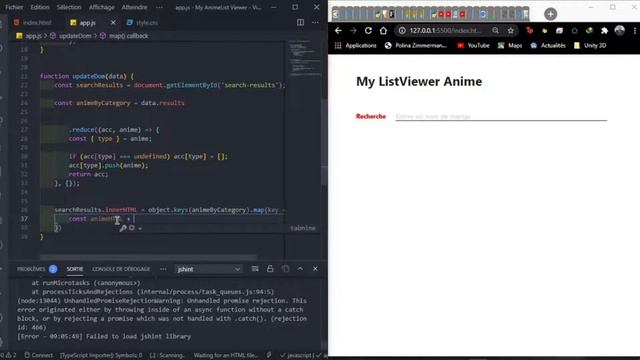The width and height of the screenshot is (640, 360).
Task: Click the app.js breadcrumb item
Action: [x=33, y=36]
